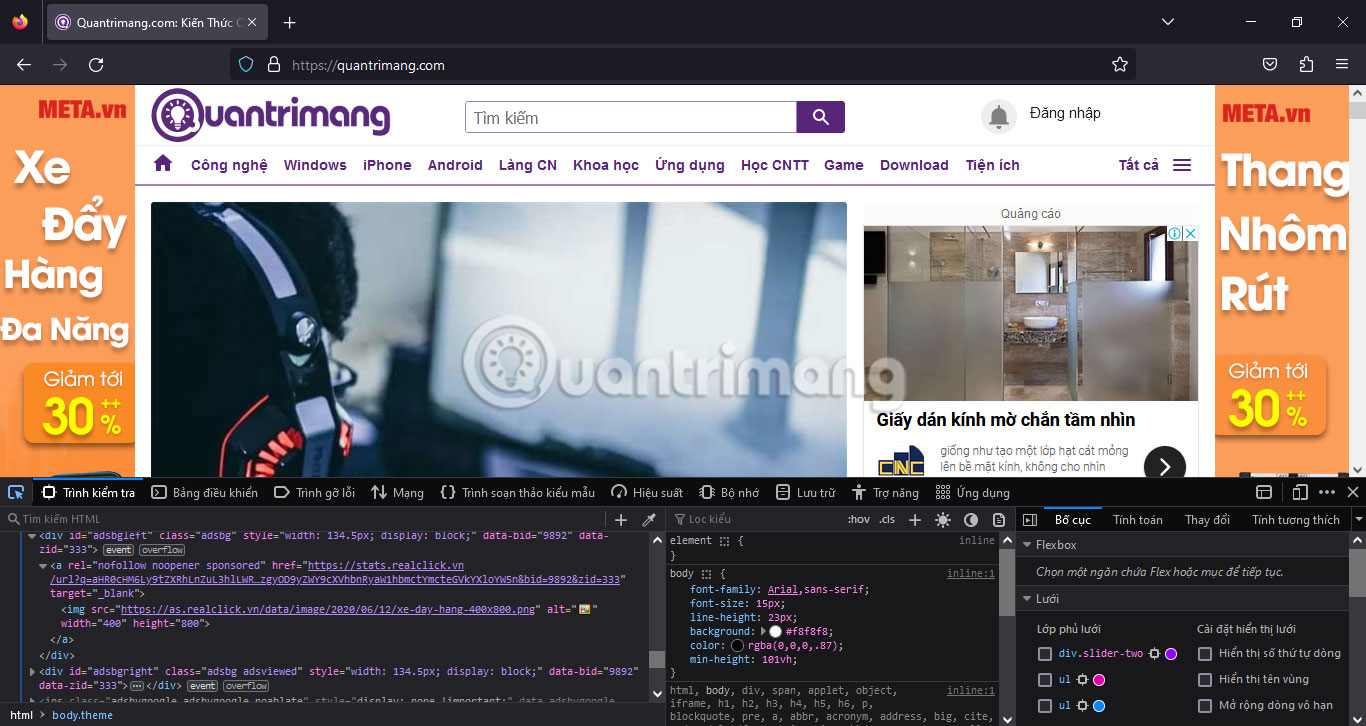Open the Ứng dụng application tab

(x=972, y=492)
